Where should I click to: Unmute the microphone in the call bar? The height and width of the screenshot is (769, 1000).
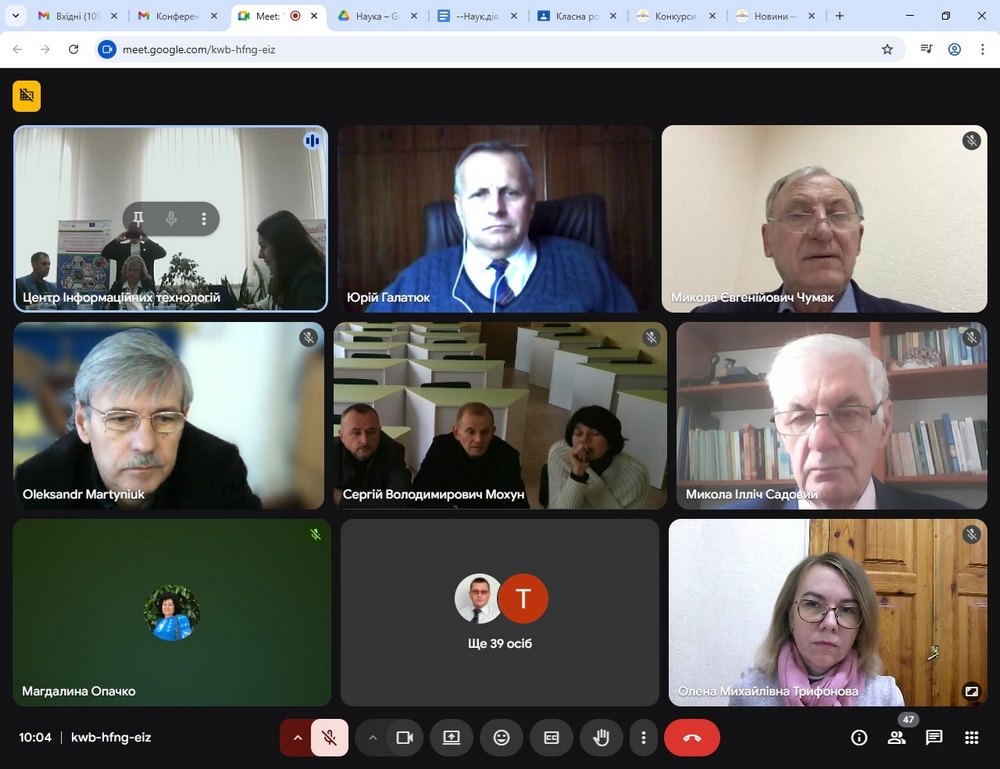329,738
